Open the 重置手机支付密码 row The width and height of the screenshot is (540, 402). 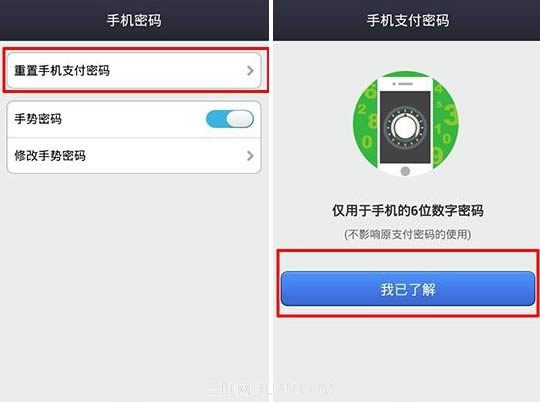tap(134, 71)
